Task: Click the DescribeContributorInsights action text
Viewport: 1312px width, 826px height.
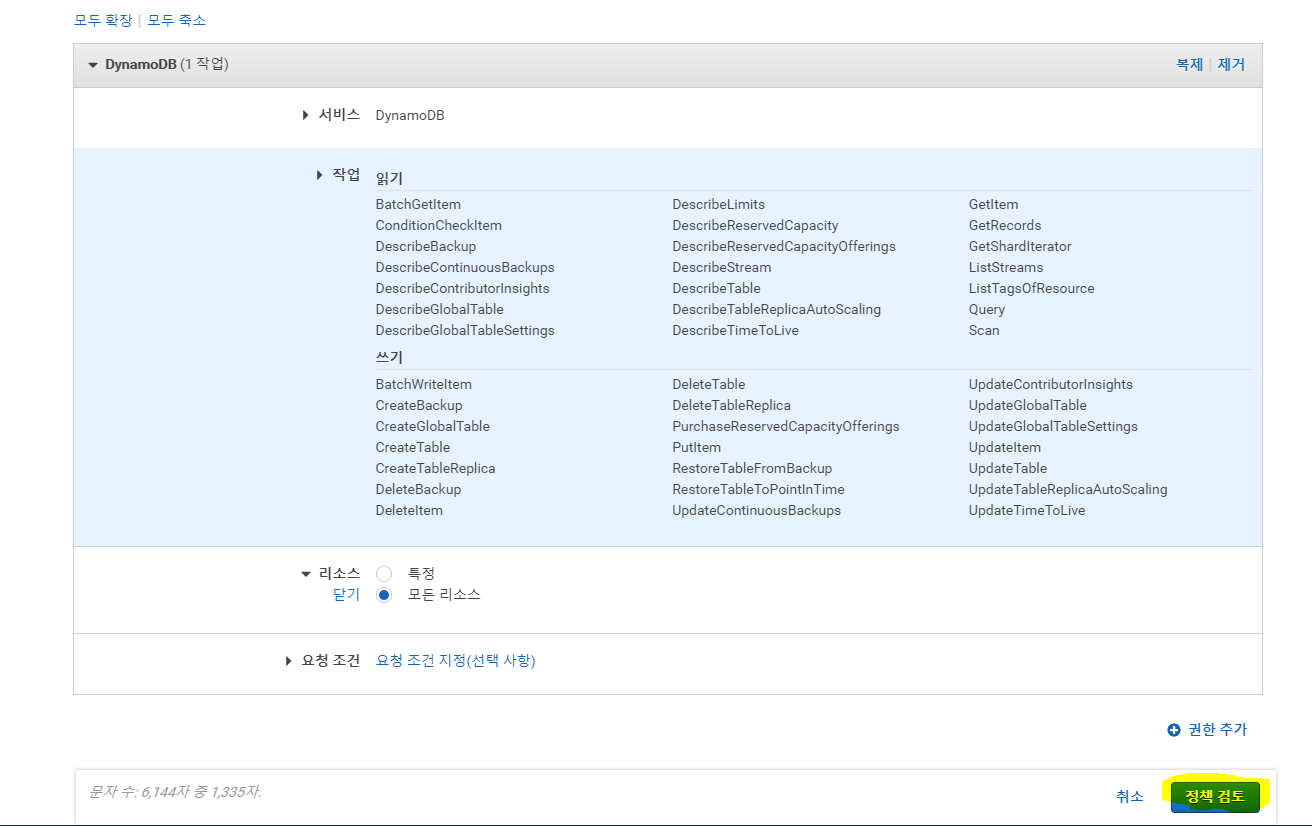Action: pyautogui.click(x=463, y=288)
